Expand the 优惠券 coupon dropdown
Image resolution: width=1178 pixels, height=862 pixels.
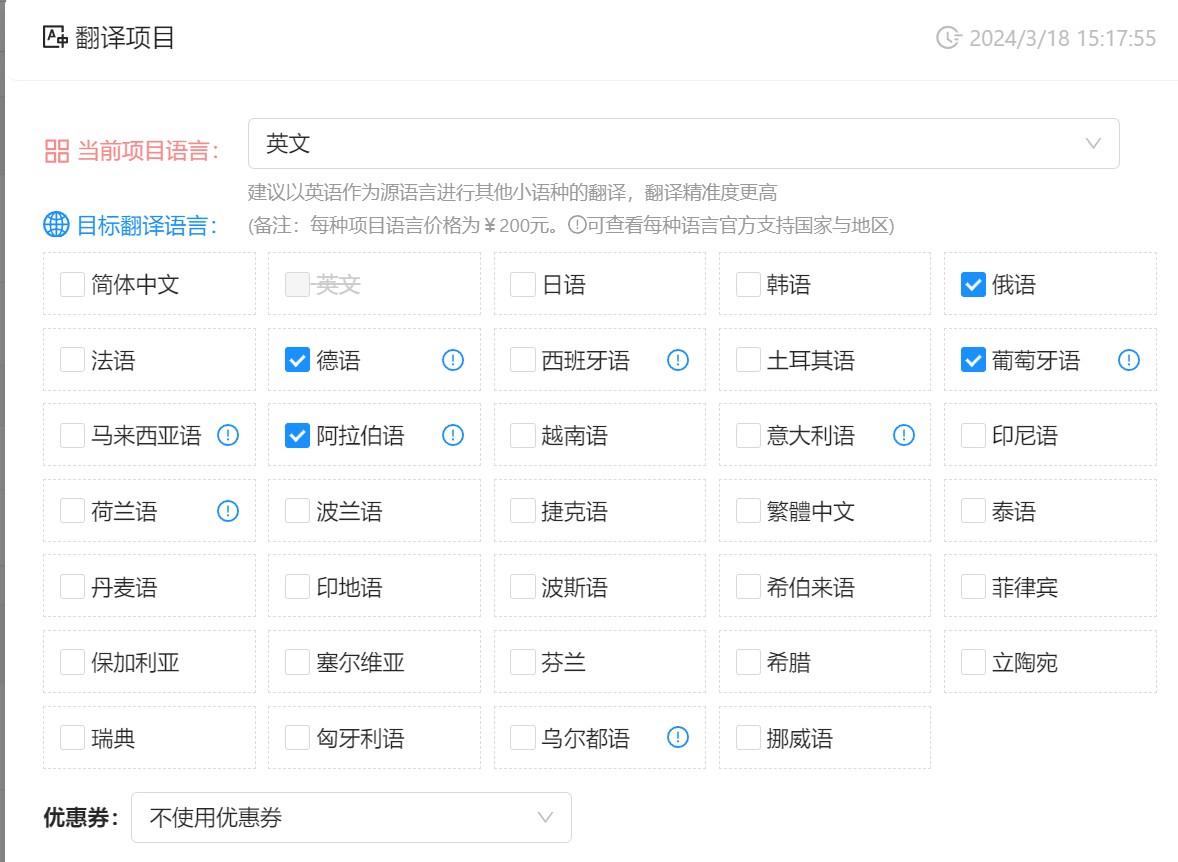click(351, 817)
